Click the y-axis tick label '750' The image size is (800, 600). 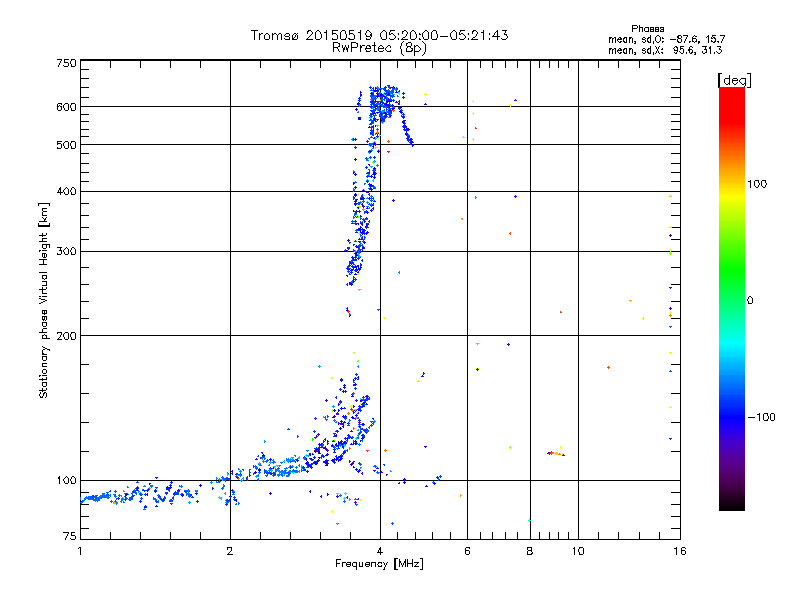tap(66, 63)
